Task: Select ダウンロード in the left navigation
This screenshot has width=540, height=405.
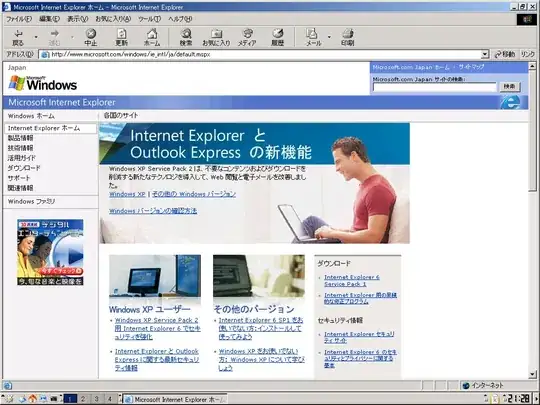Action: pyautogui.click(x=24, y=168)
